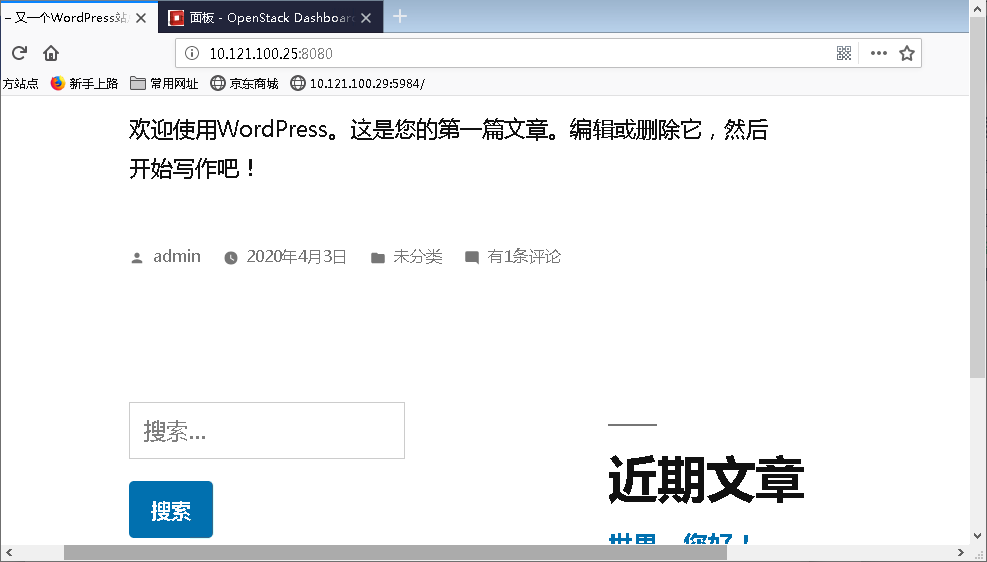Open the 有1条评论 comments link
The width and height of the screenshot is (987, 562).
click(524, 256)
